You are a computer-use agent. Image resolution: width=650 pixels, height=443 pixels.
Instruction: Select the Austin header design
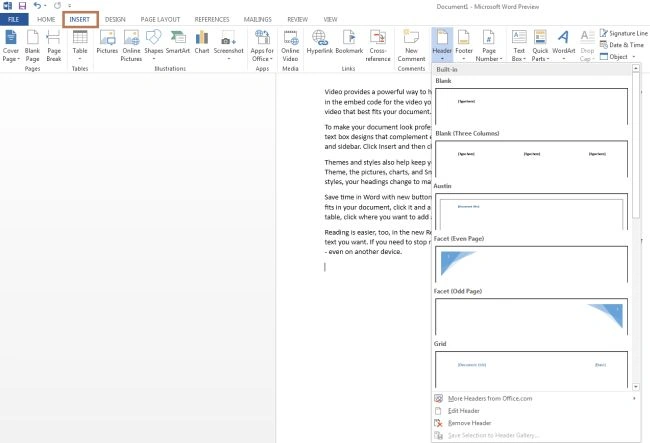(531, 212)
